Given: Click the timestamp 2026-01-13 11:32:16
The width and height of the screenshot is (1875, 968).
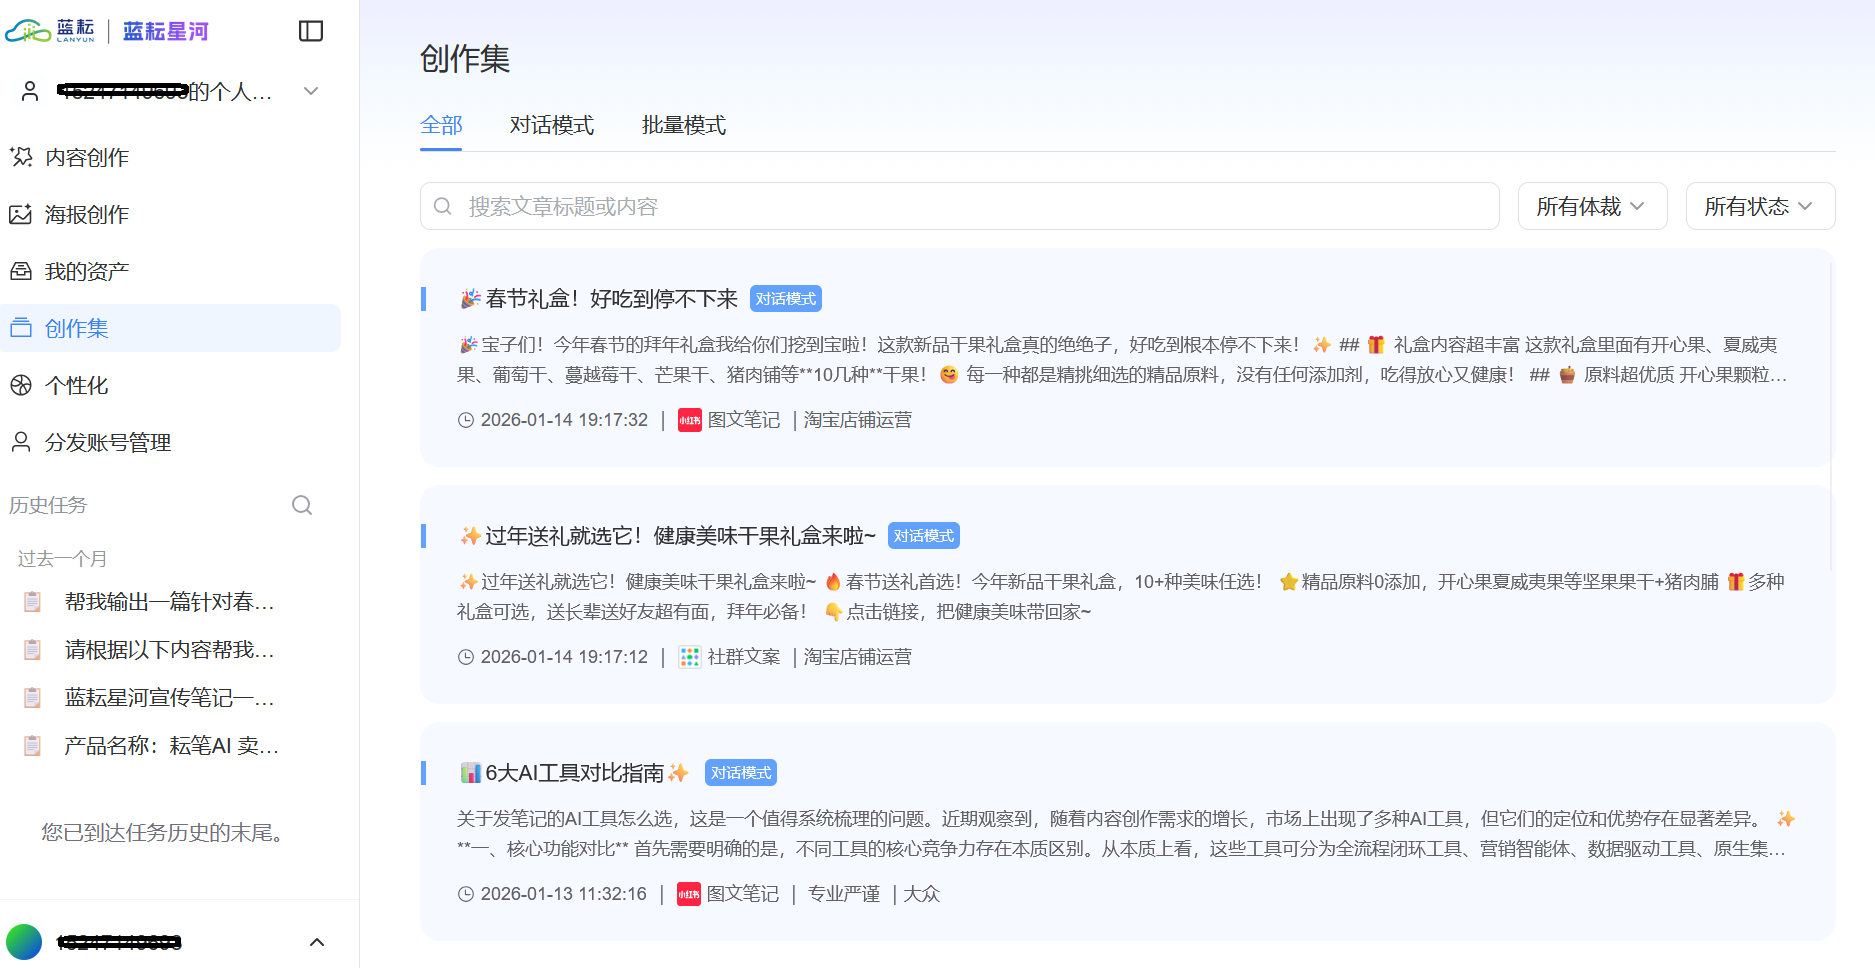Looking at the screenshot, I should (564, 894).
